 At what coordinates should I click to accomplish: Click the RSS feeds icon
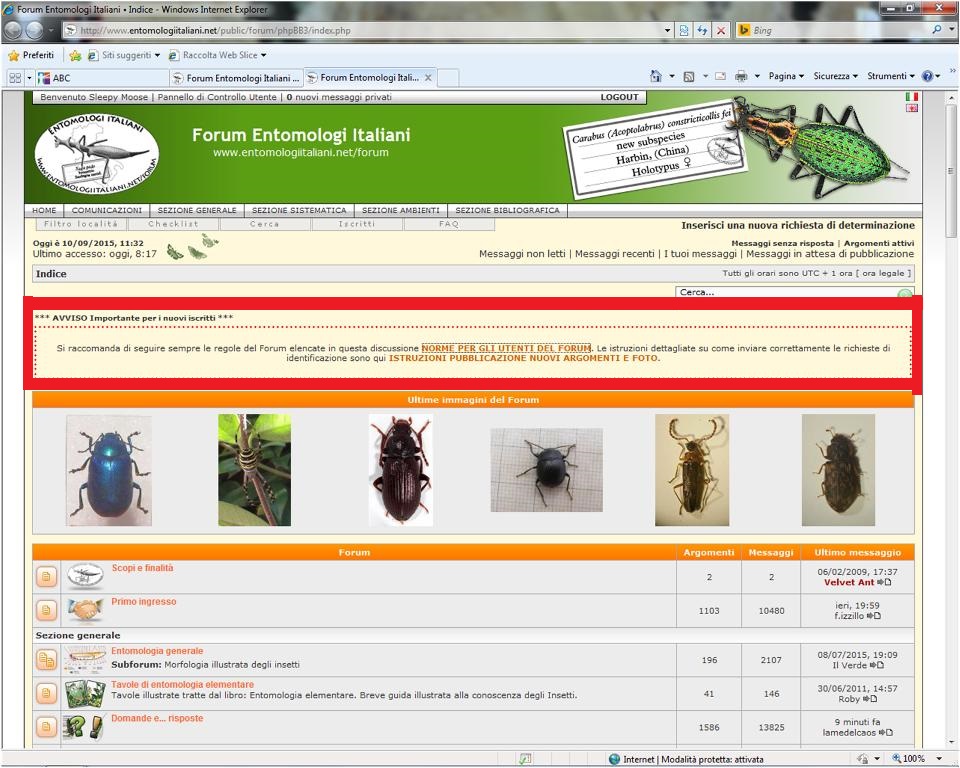click(x=689, y=77)
